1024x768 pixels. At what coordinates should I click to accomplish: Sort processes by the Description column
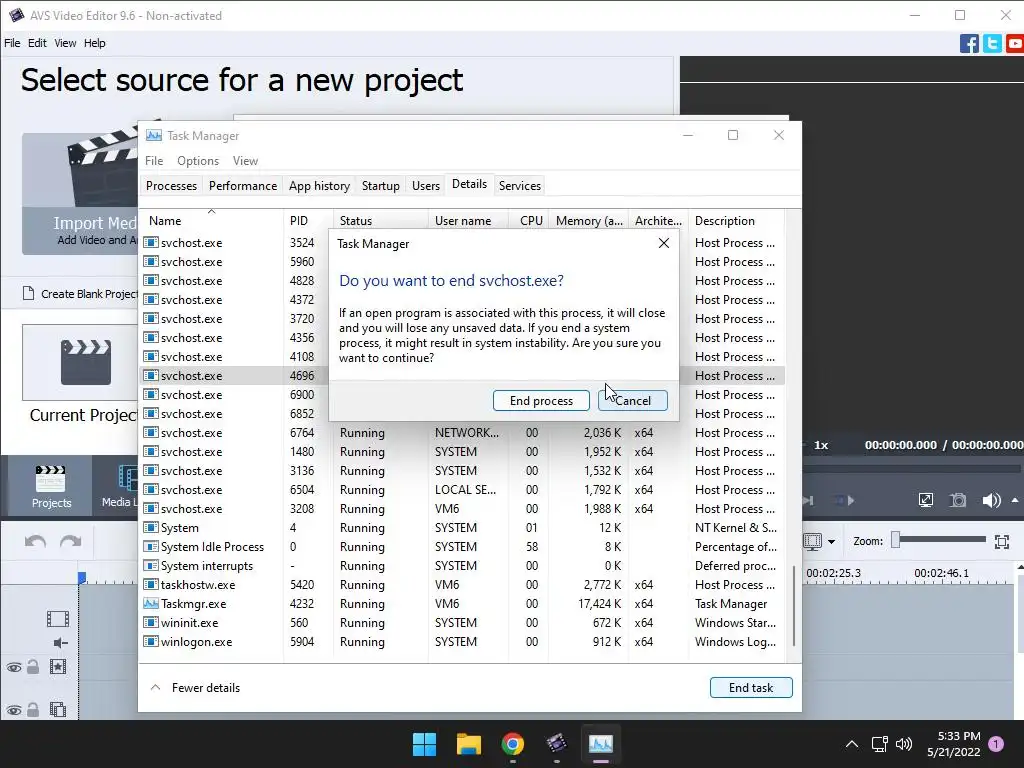point(735,221)
